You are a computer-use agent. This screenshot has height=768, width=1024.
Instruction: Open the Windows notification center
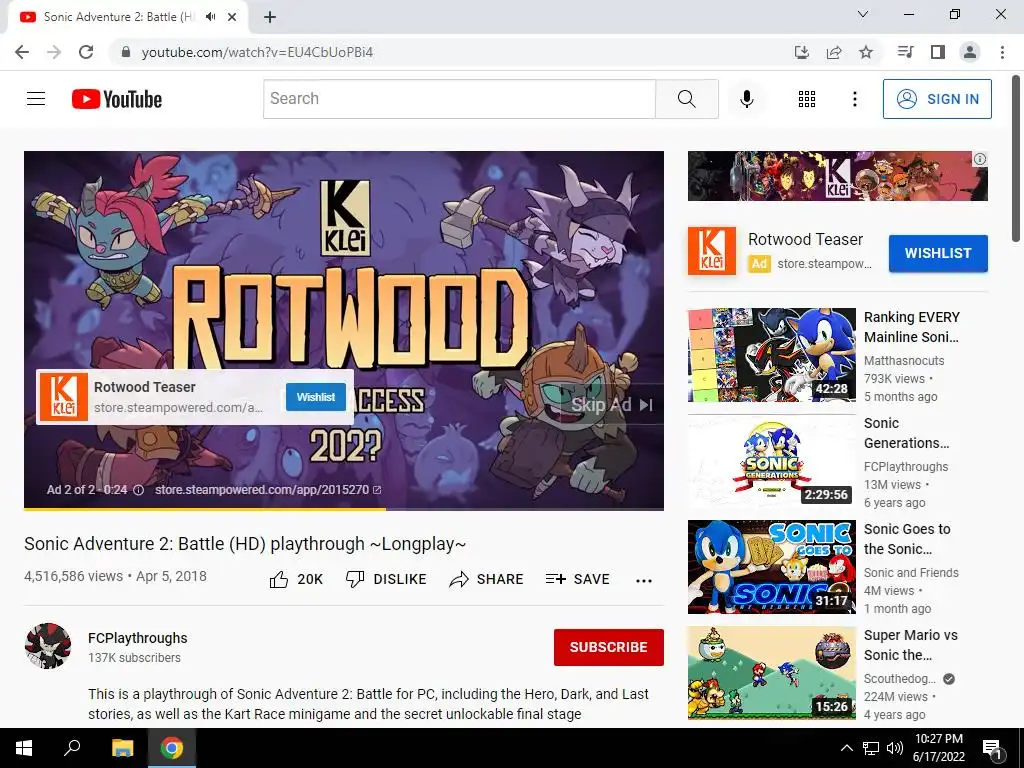click(993, 749)
